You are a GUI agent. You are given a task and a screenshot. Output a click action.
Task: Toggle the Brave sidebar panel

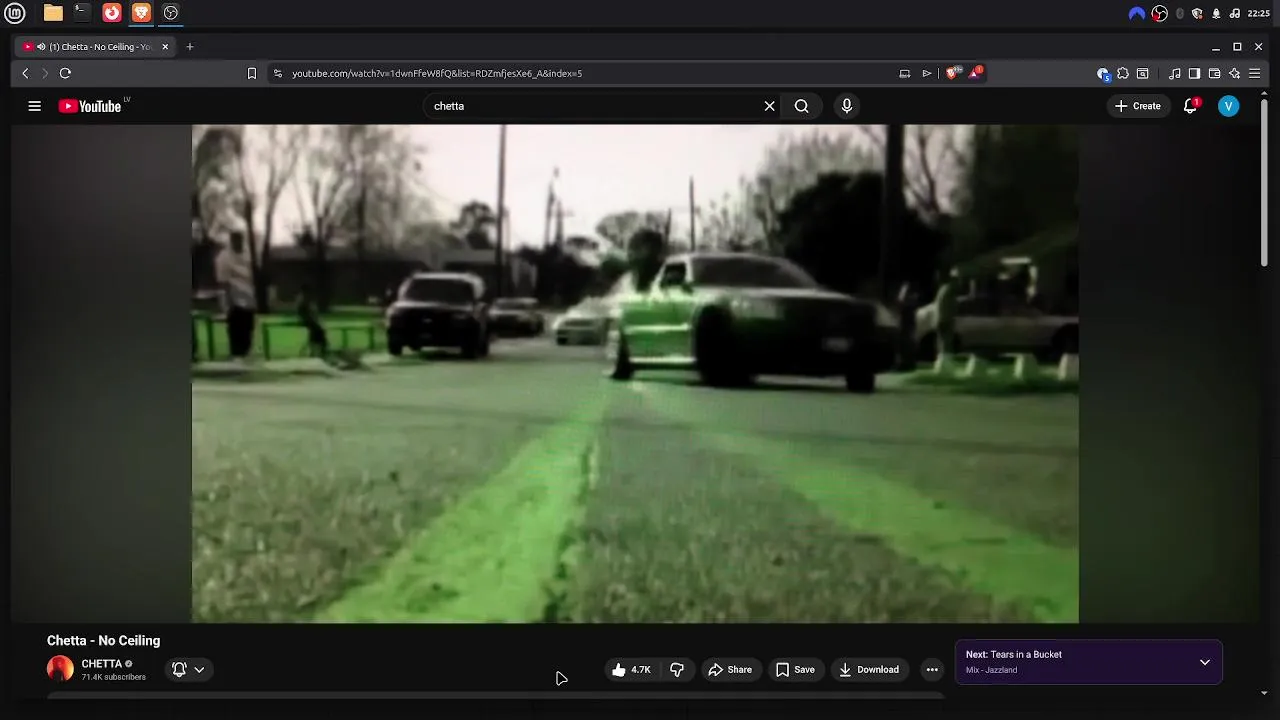click(x=1194, y=73)
